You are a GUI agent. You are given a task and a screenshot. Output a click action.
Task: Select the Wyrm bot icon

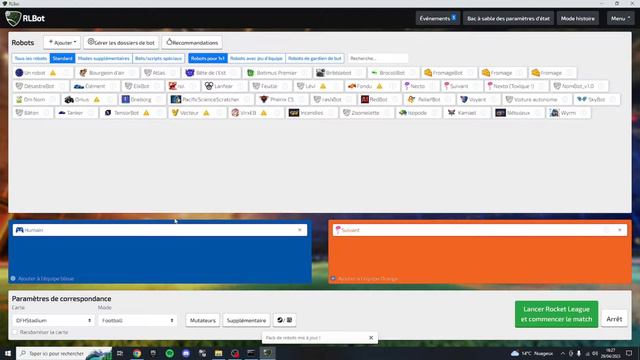coord(554,113)
